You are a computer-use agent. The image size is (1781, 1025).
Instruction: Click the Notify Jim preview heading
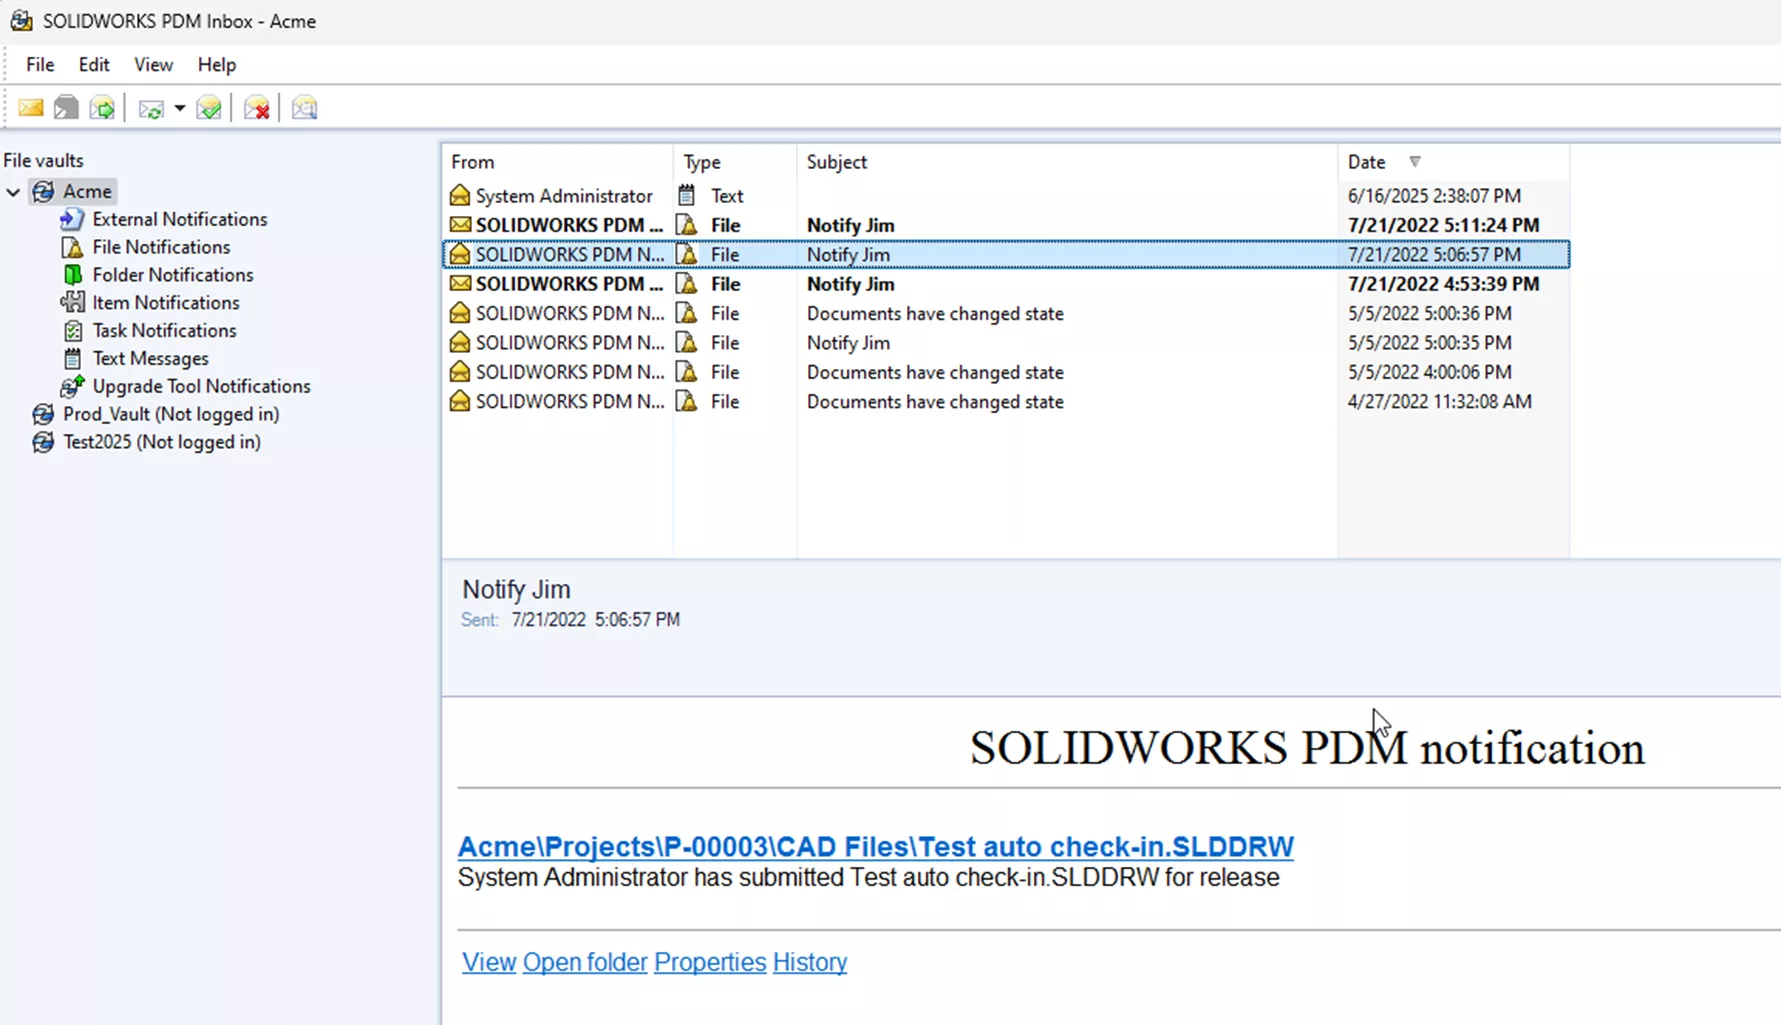coord(516,590)
